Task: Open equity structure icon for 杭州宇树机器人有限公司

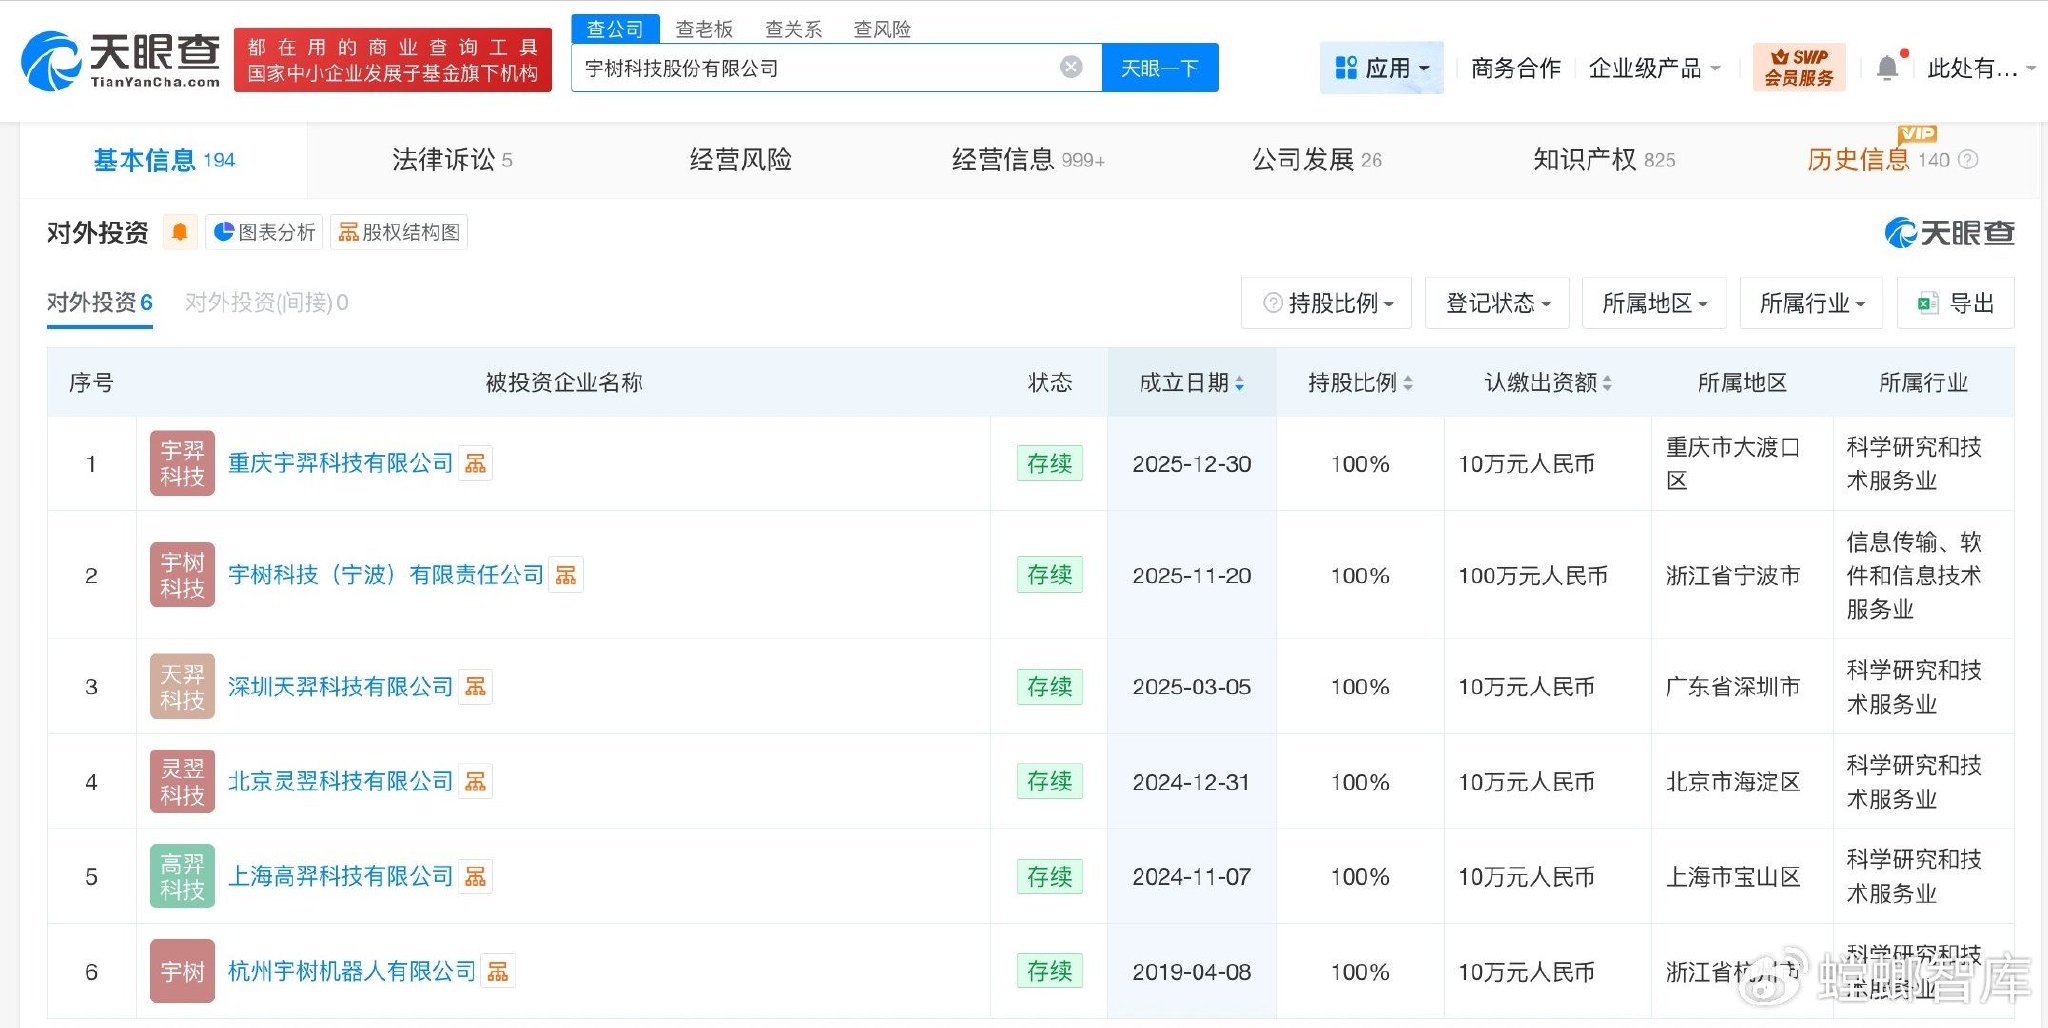Action: coord(498,971)
